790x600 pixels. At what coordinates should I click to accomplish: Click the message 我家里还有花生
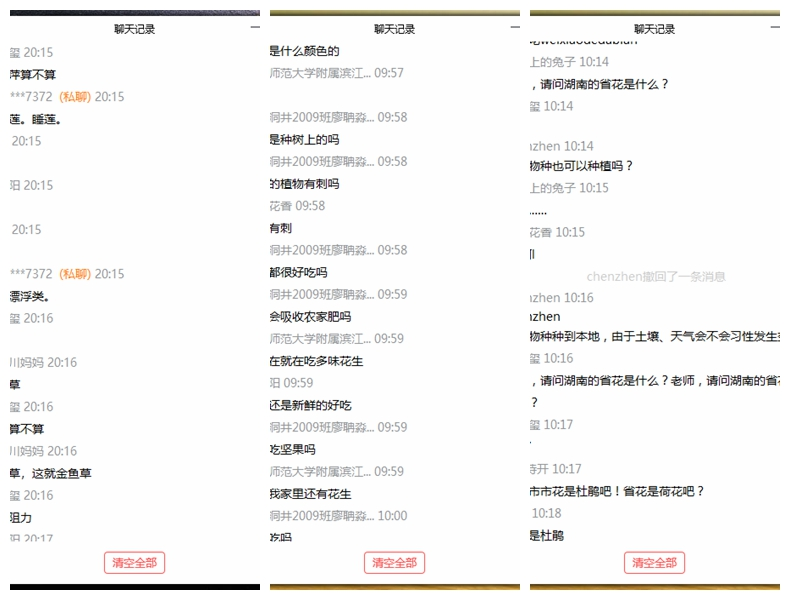coord(310,494)
